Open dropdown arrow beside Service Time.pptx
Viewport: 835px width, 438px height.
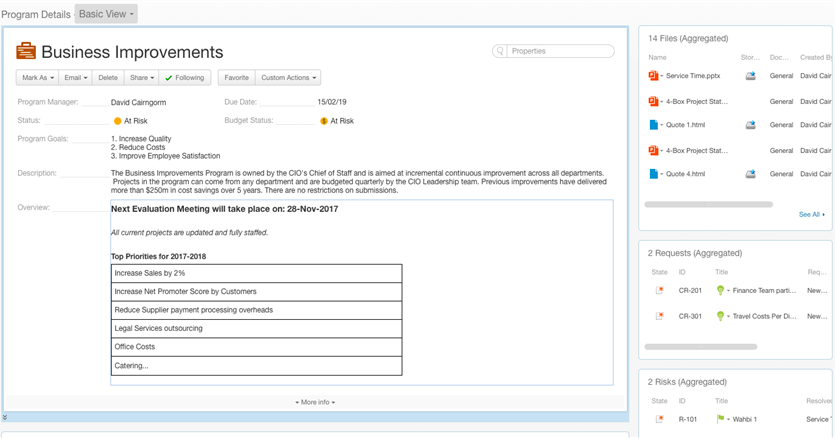662,76
